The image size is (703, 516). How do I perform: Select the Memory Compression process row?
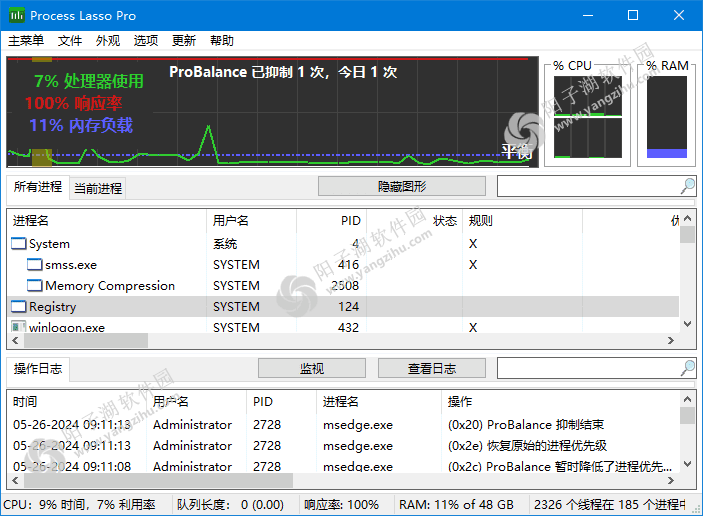(343, 286)
